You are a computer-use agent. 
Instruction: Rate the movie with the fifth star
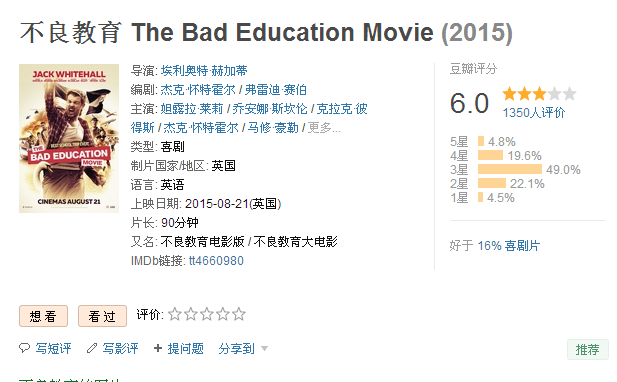pos(238,314)
